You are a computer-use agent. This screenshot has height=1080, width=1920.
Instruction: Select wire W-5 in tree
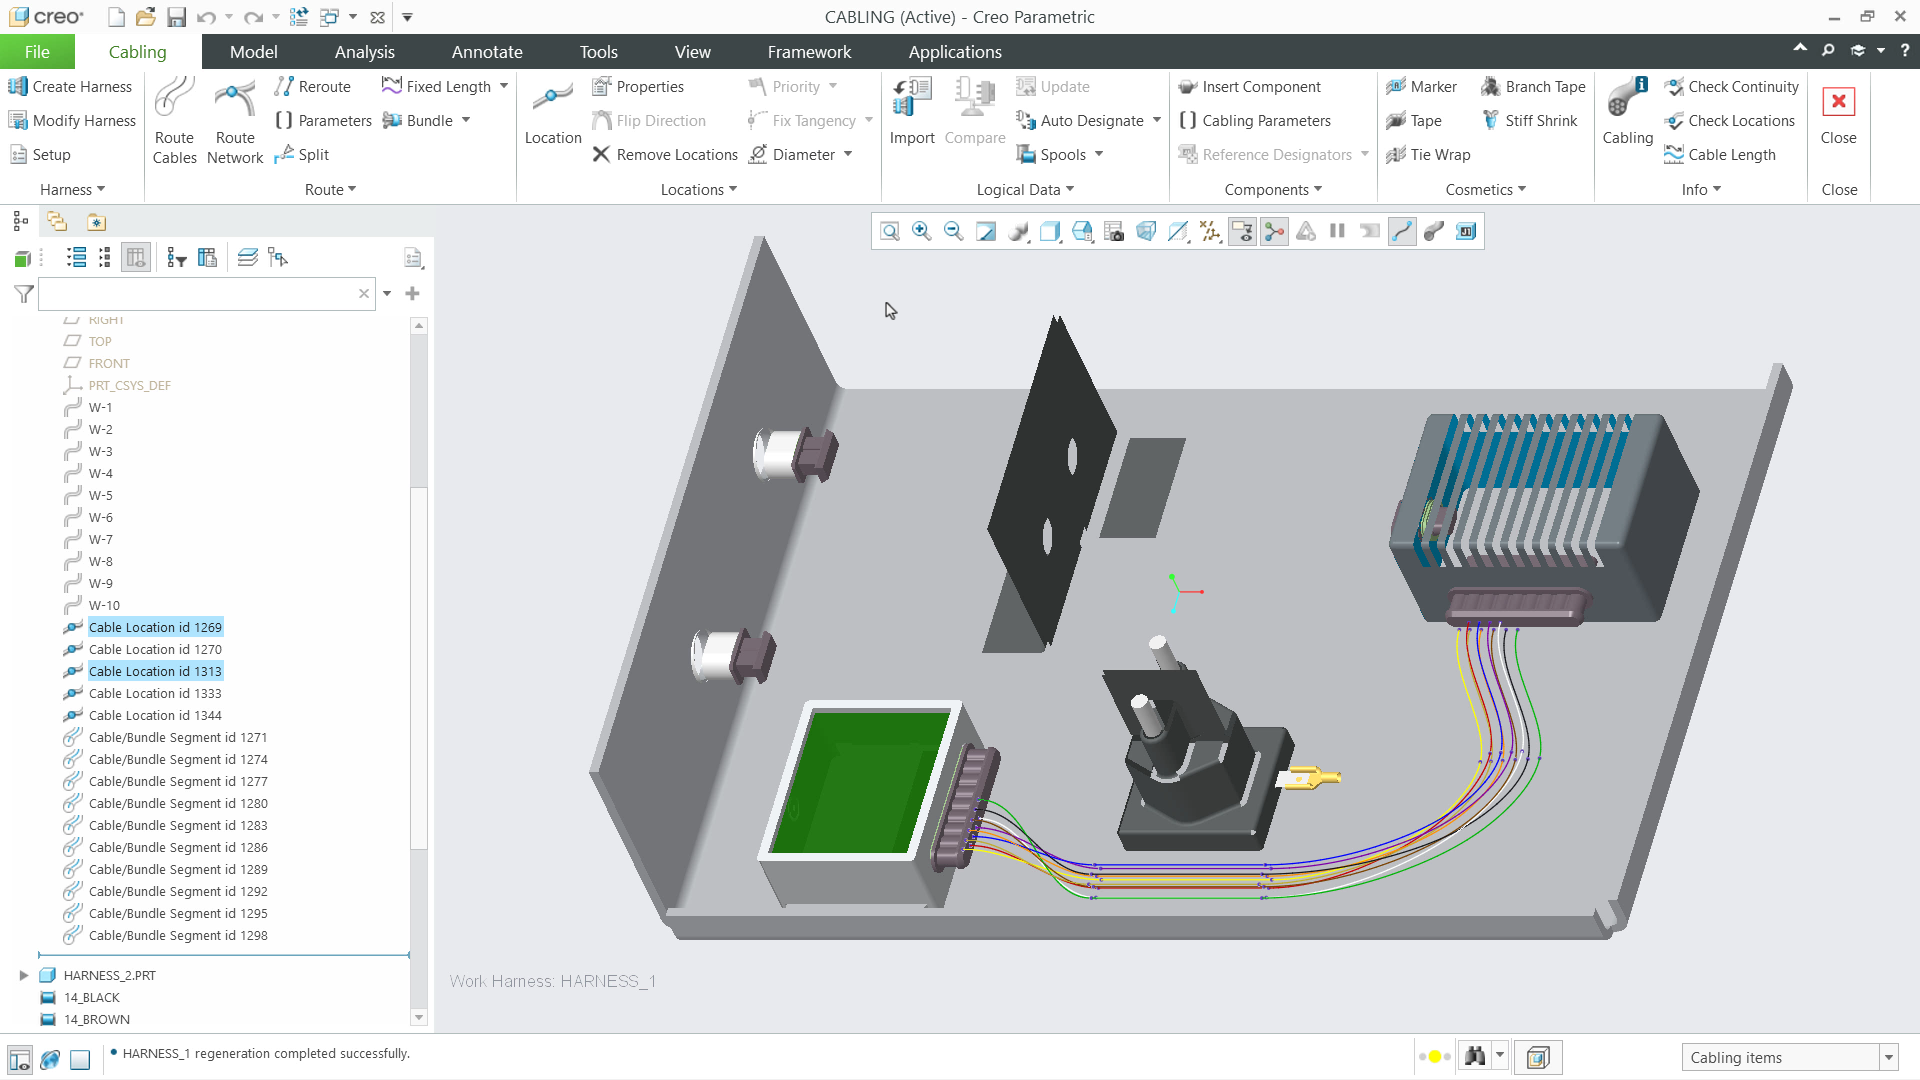click(x=100, y=495)
